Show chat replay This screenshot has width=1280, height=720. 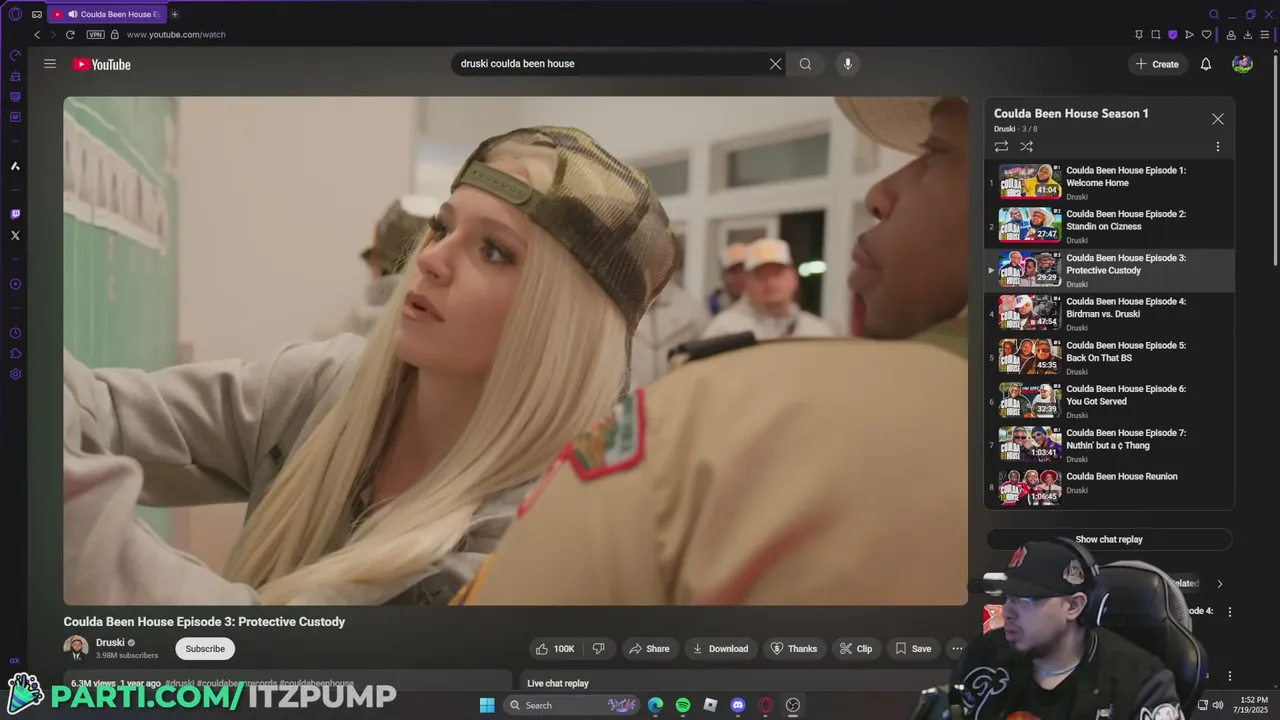(1109, 540)
